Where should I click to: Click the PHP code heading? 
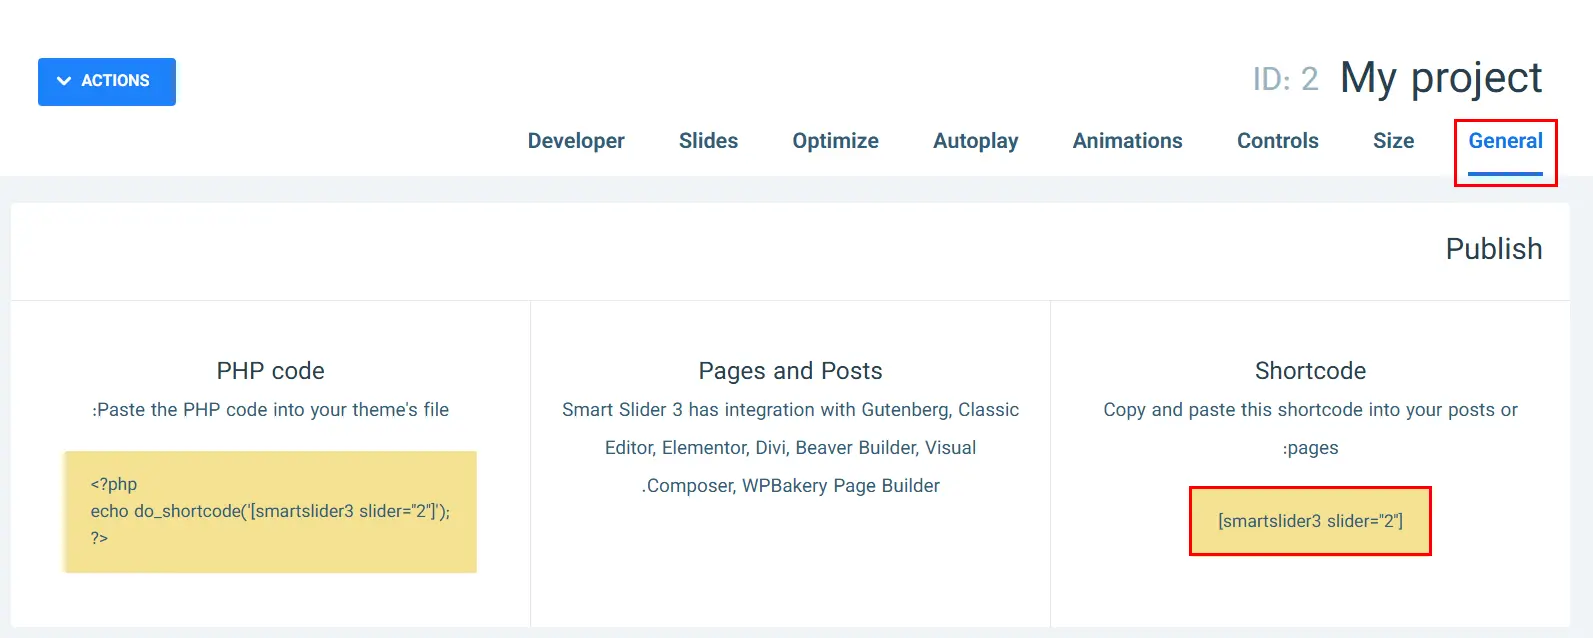[x=271, y=371]
